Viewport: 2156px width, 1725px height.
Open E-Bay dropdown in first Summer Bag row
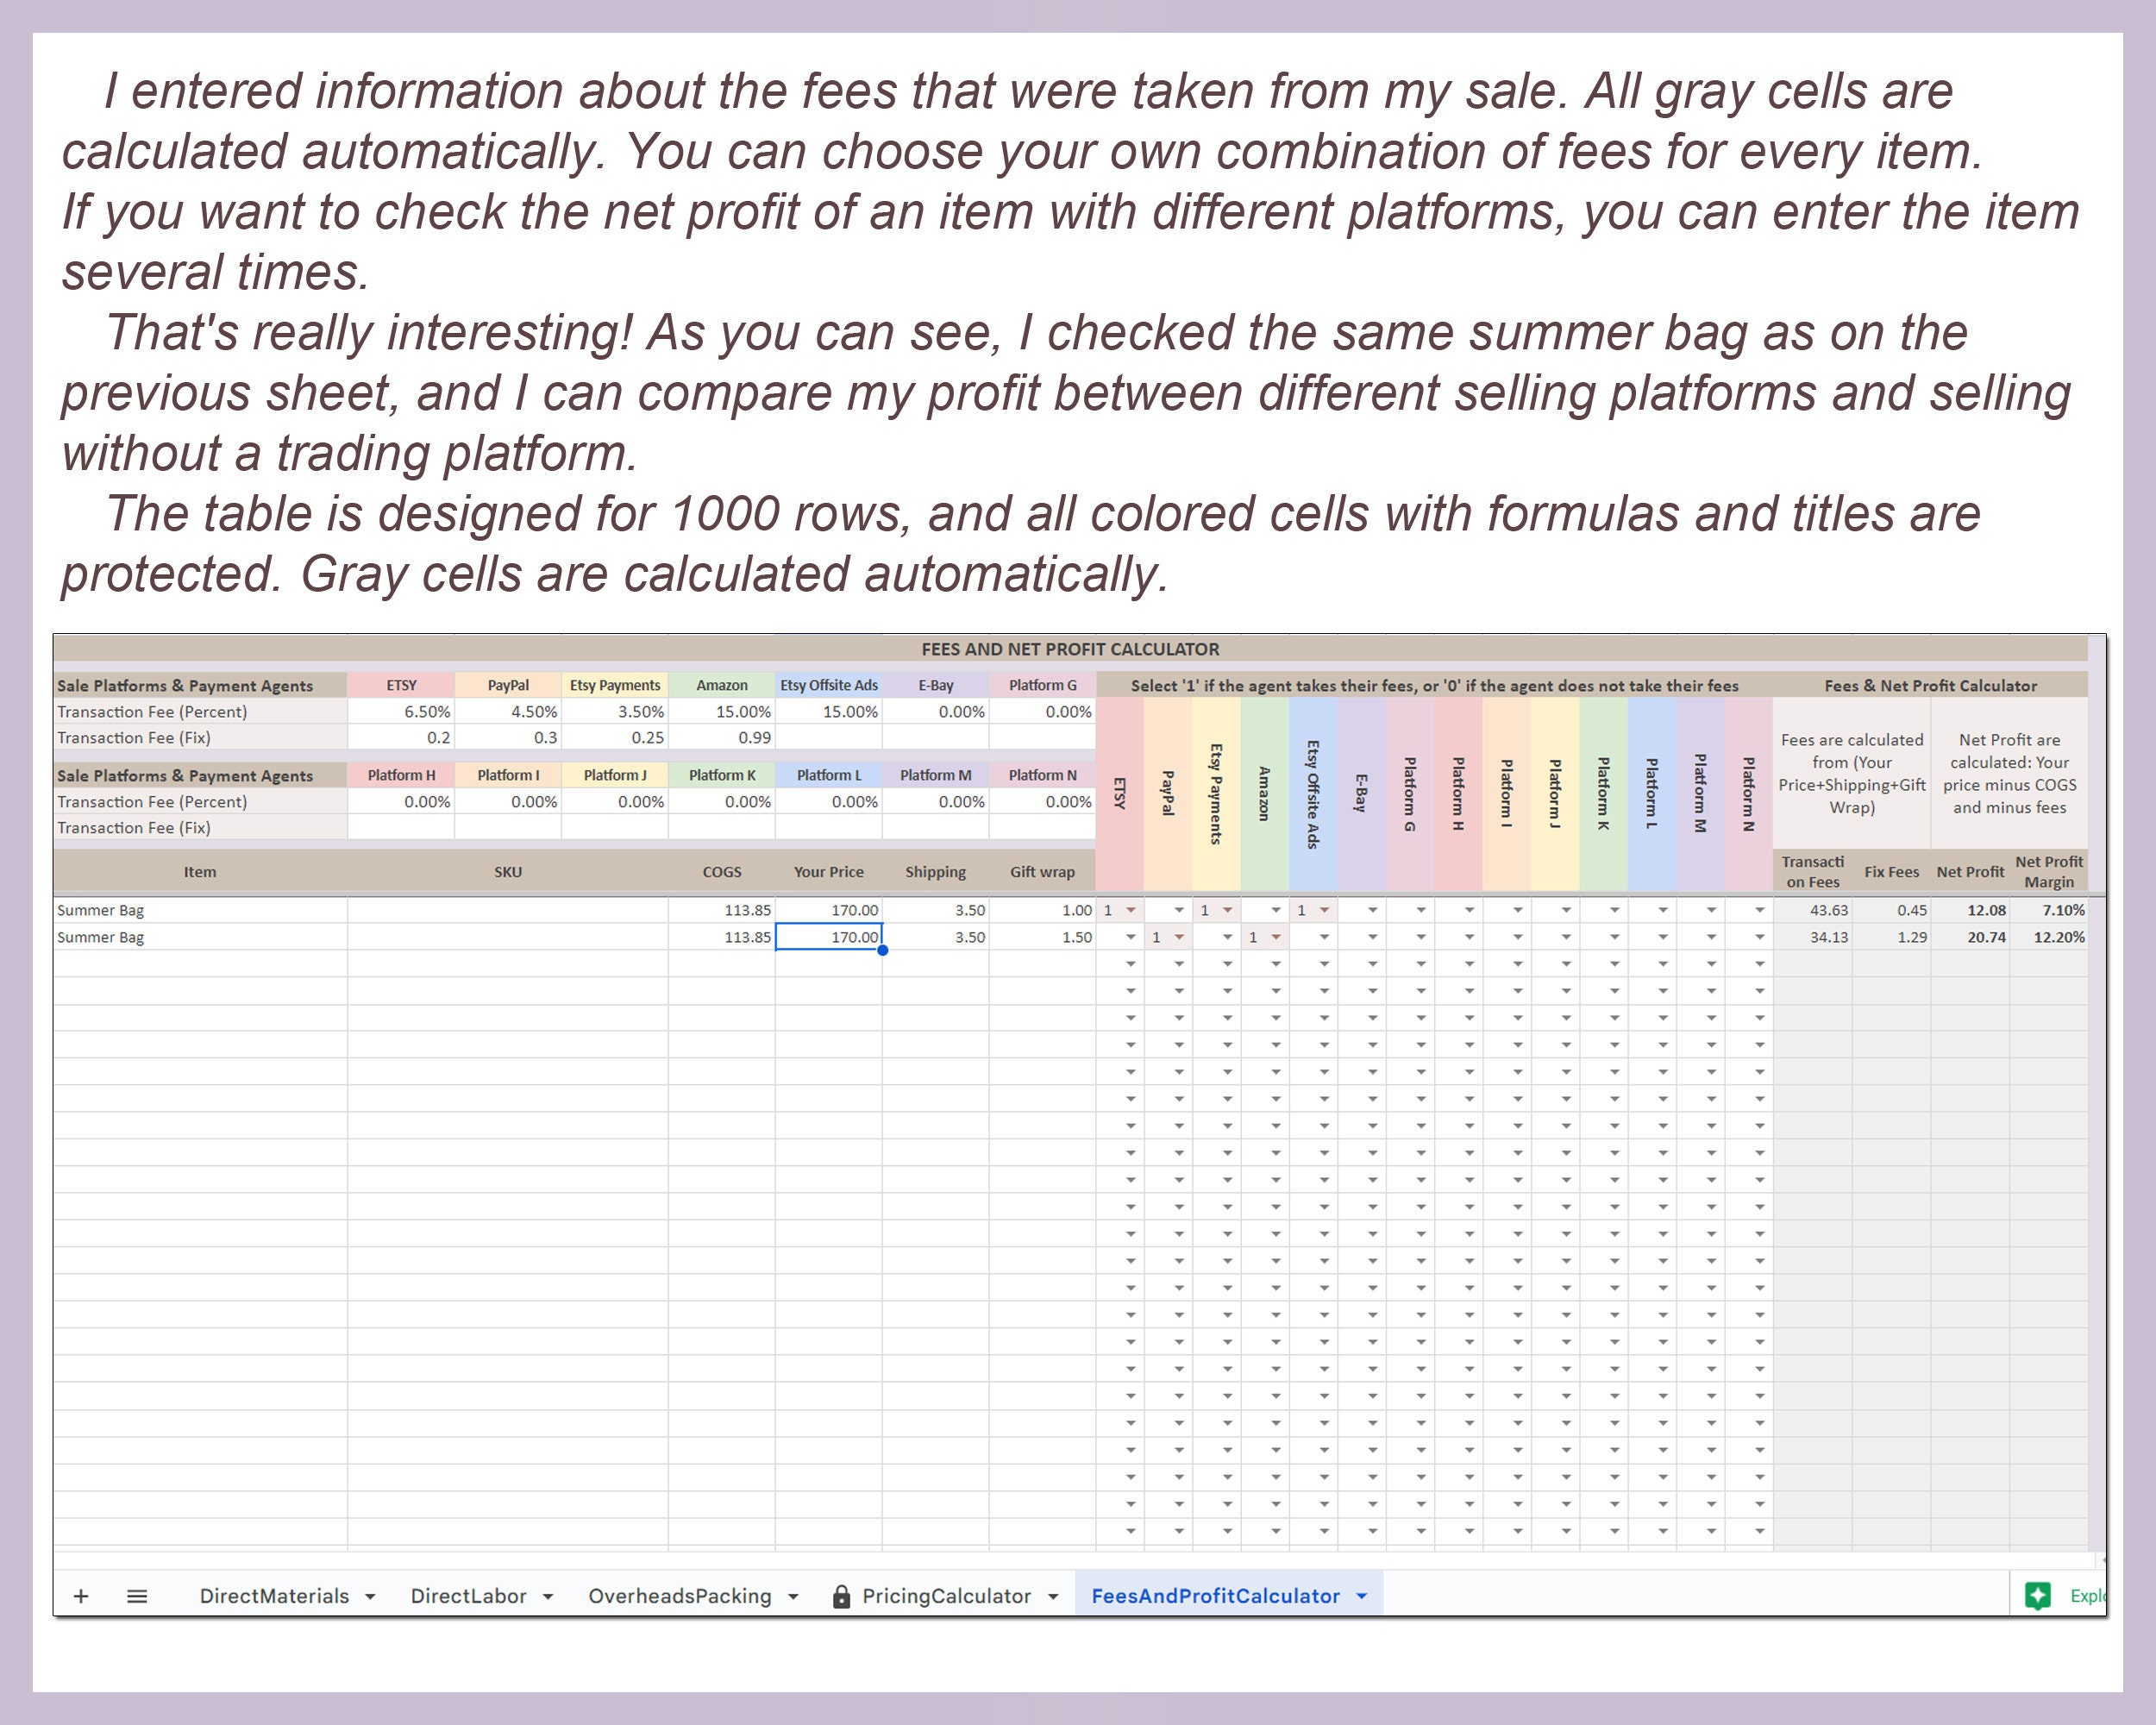[x=1373, y=910]
